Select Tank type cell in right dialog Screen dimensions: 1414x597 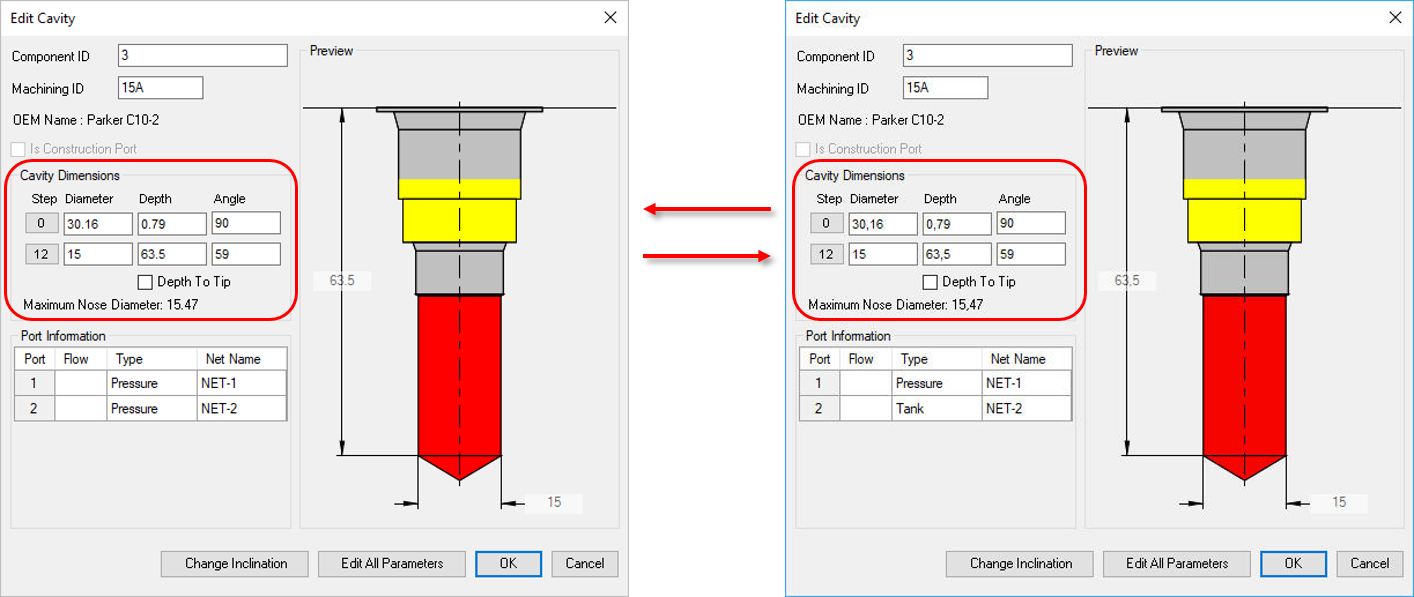[x=936, y=408]
